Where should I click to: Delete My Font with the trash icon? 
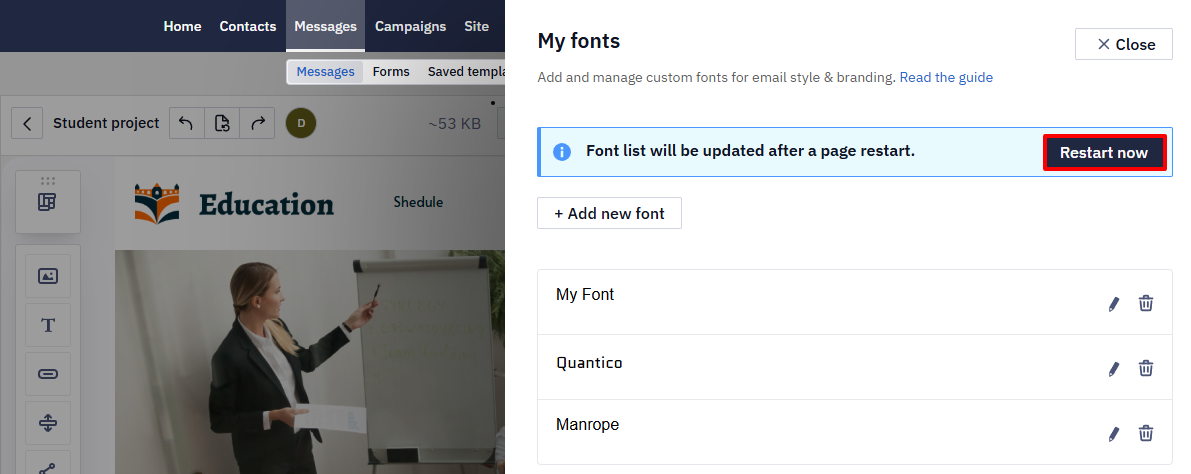(1145, 303)
